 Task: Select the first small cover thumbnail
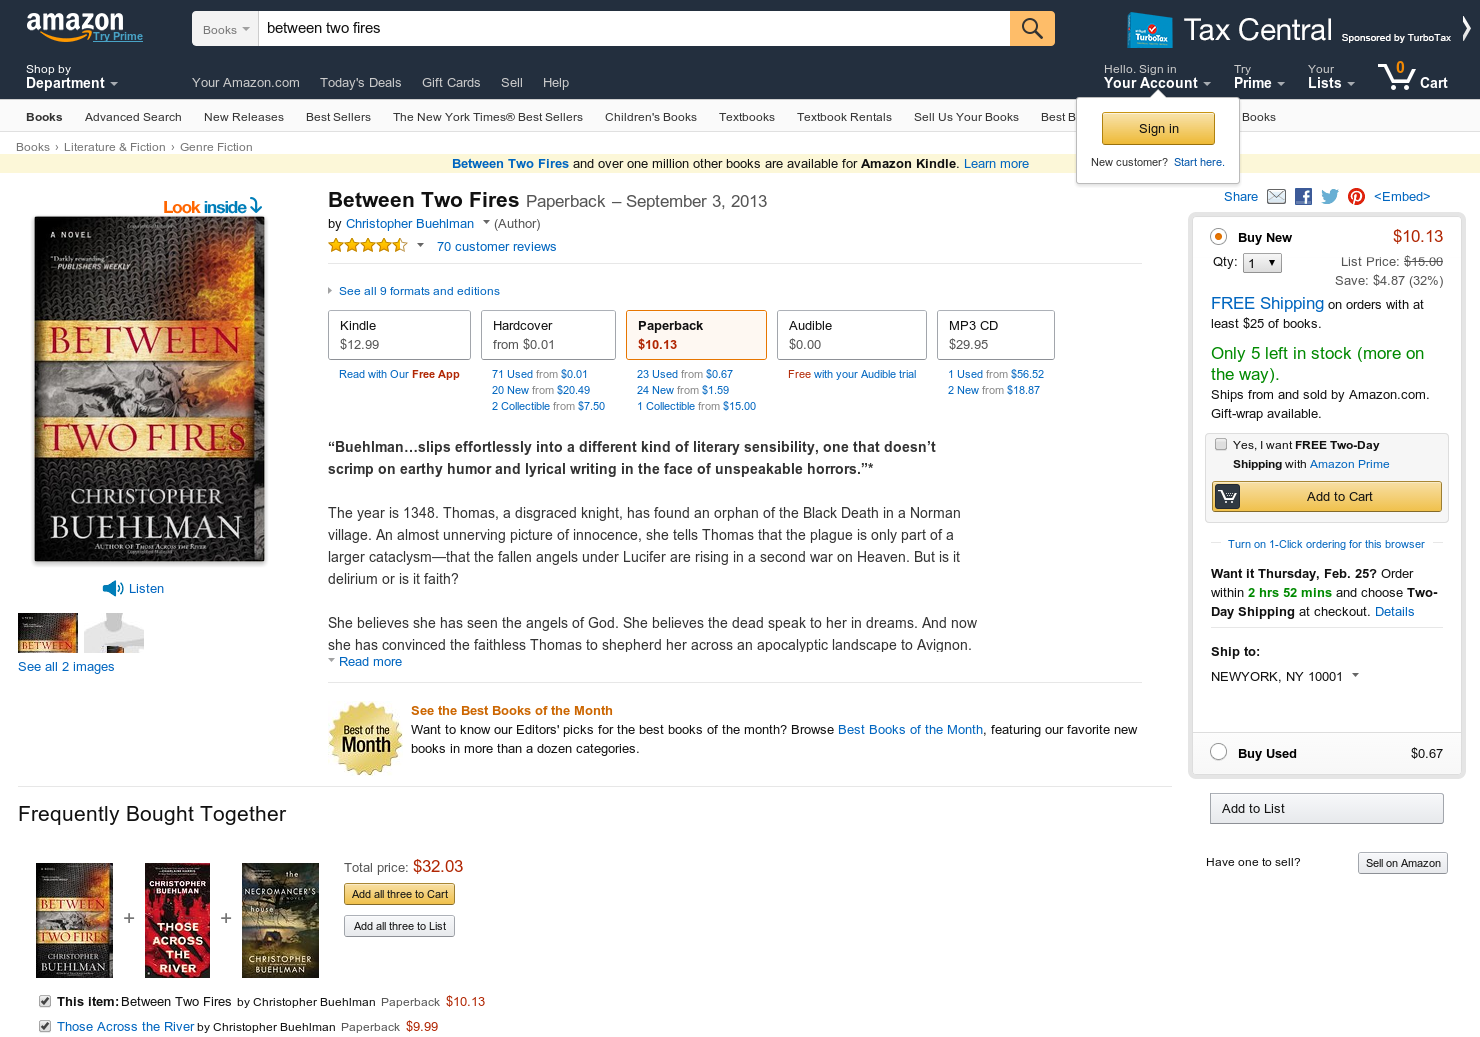click(x=48, y=633)
